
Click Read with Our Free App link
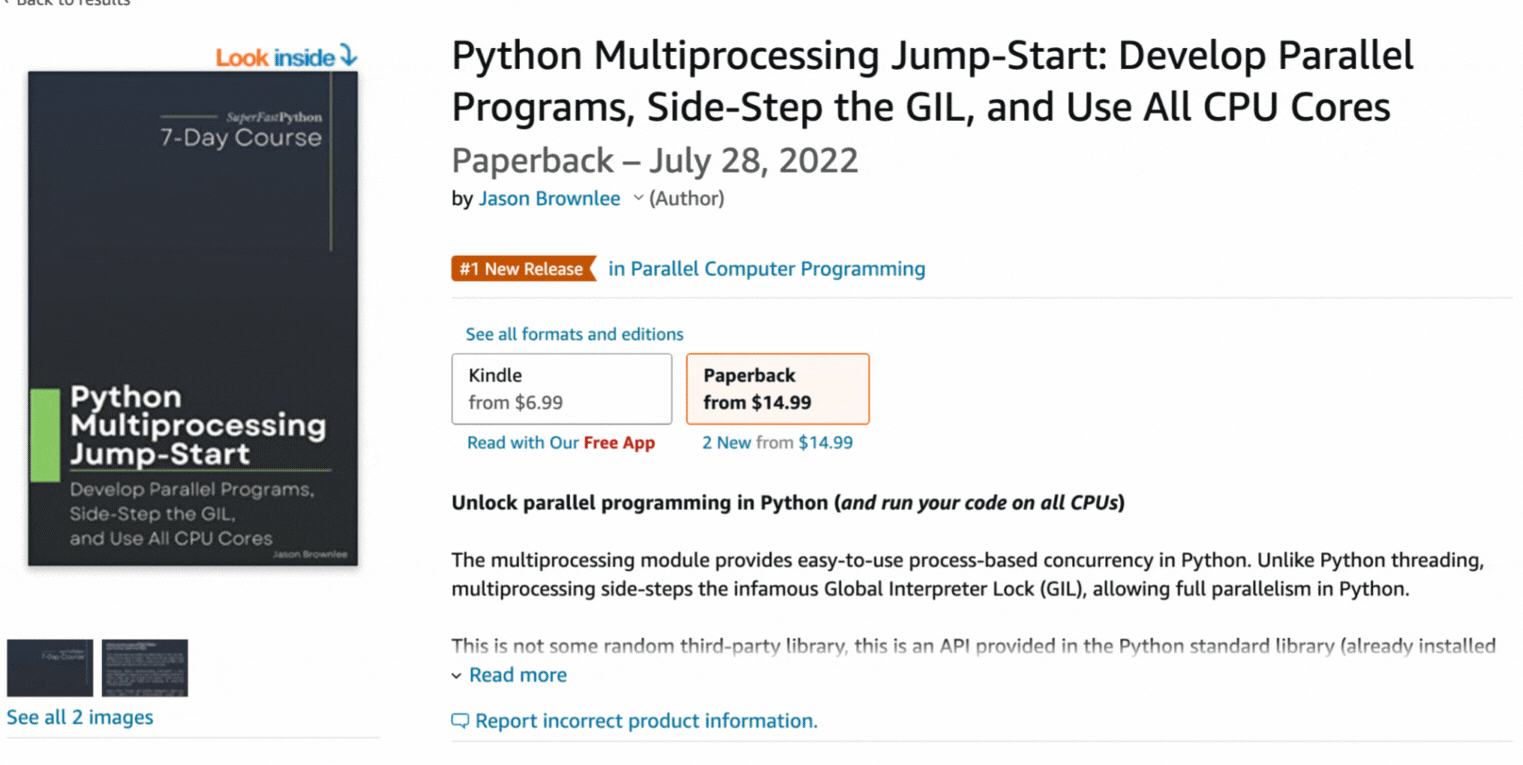coord(560,443)
